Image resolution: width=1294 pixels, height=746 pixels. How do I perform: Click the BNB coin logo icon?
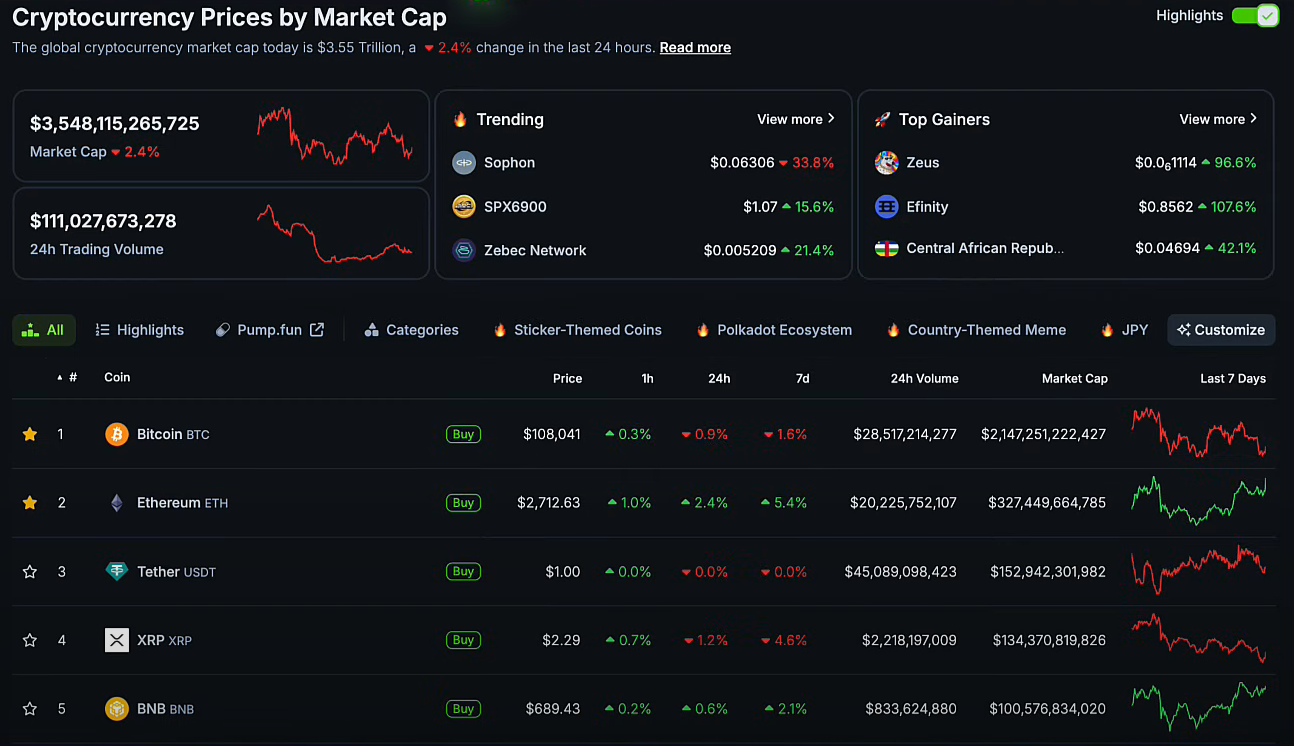coord(117,709)
